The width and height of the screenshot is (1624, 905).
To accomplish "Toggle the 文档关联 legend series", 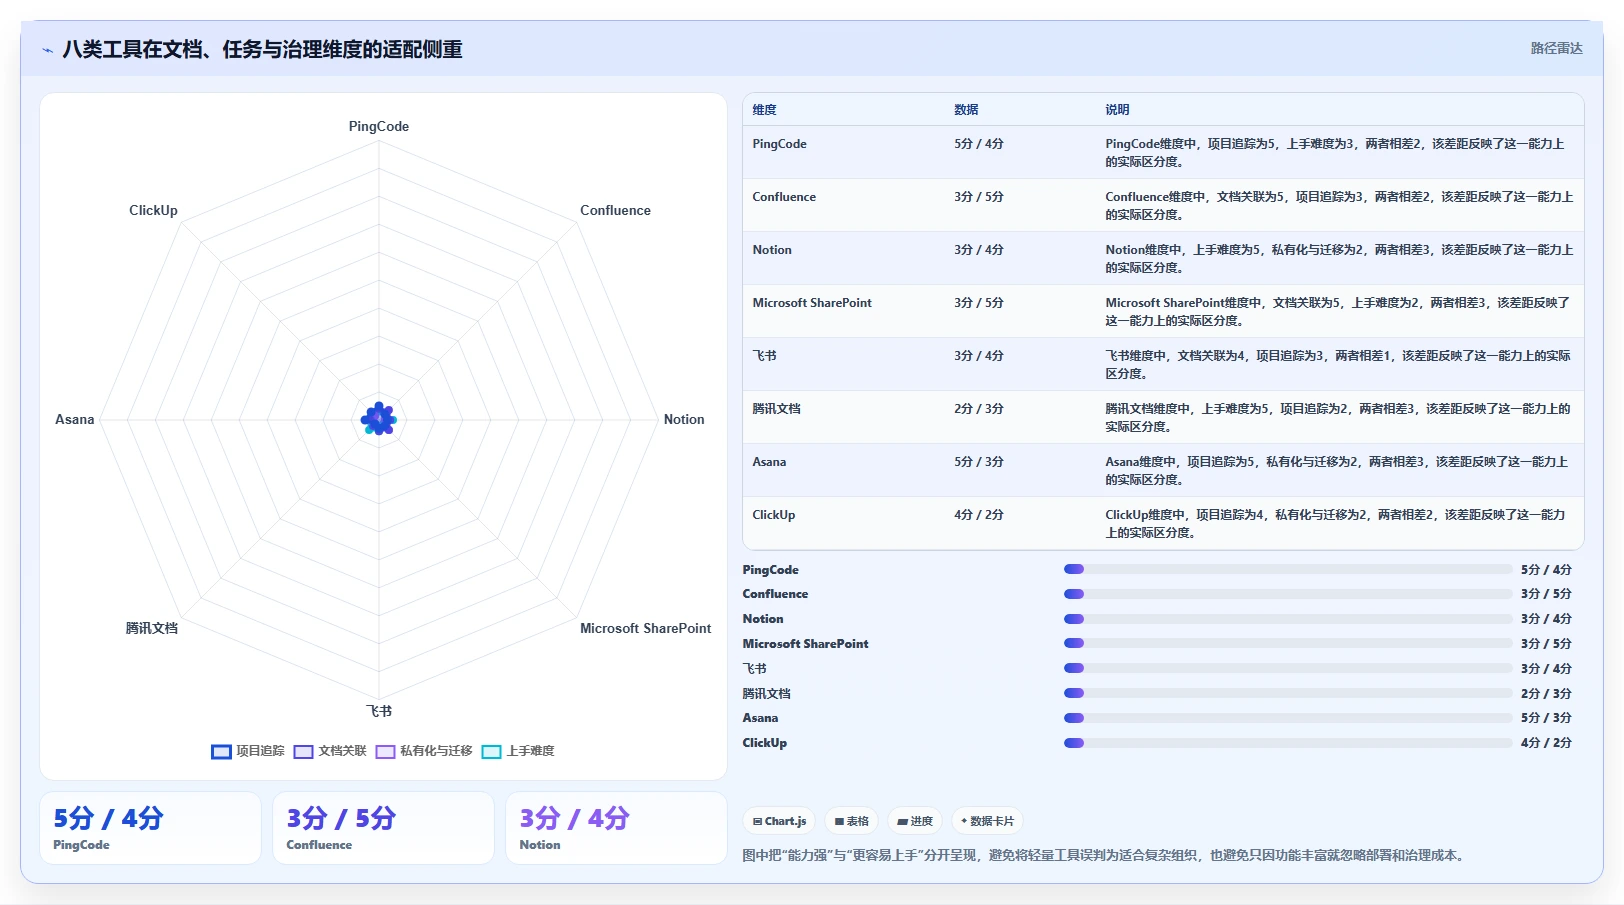I will click(330, 751).
